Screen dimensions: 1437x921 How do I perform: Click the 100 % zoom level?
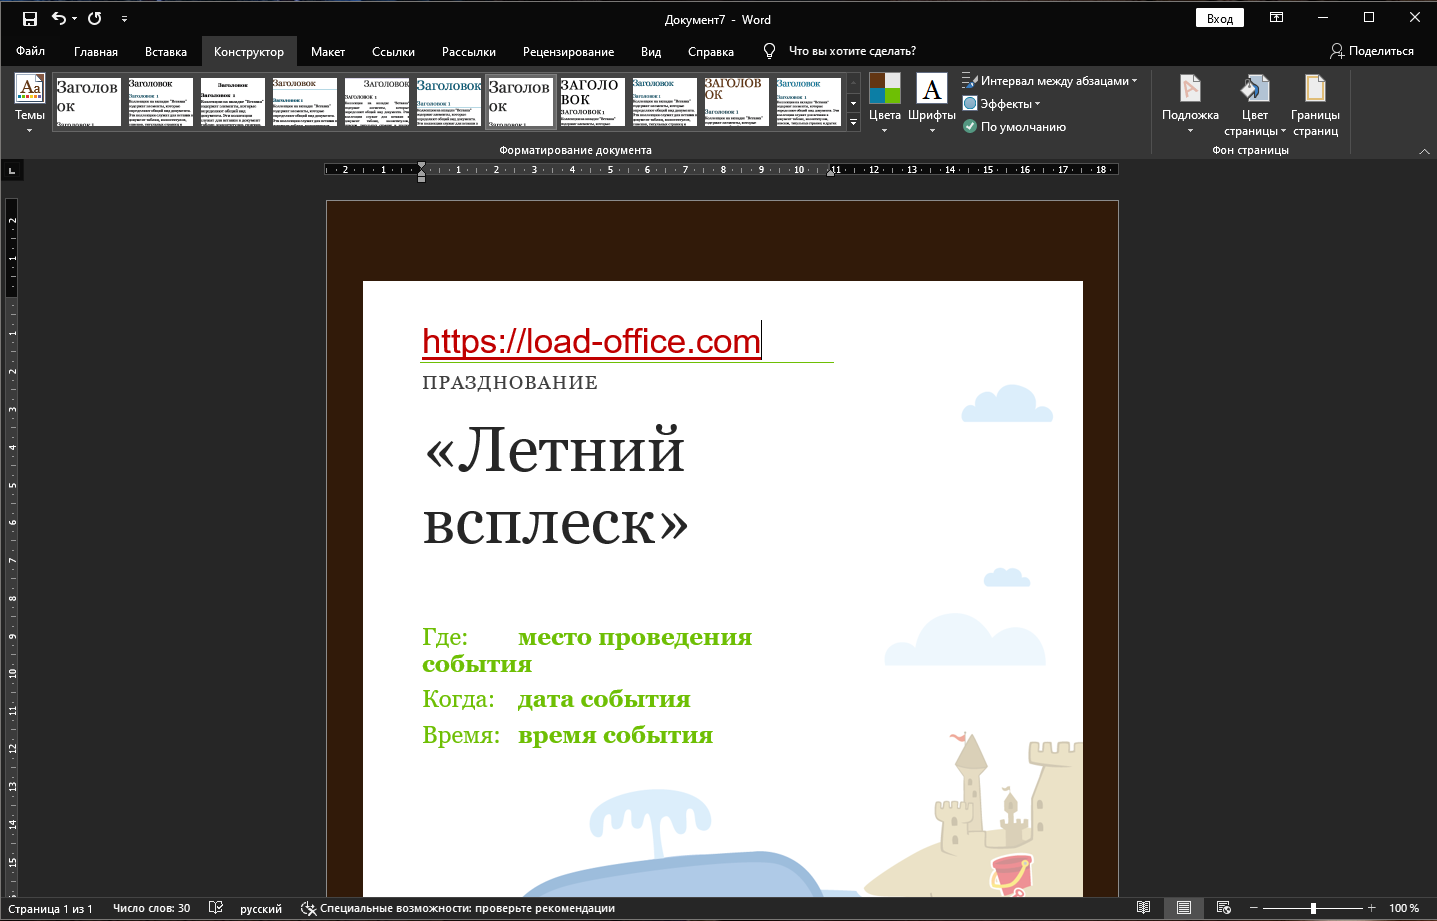pos(1404,908)
